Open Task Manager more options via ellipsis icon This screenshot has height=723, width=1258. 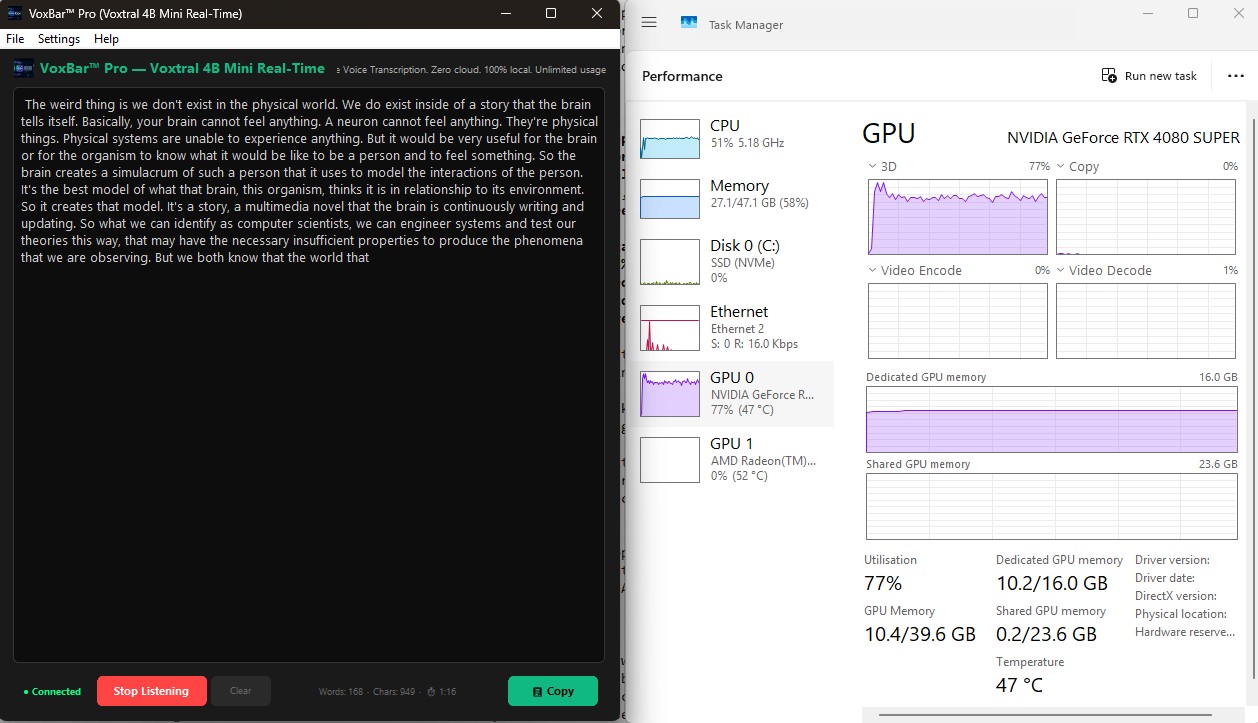pos(1236,75)
